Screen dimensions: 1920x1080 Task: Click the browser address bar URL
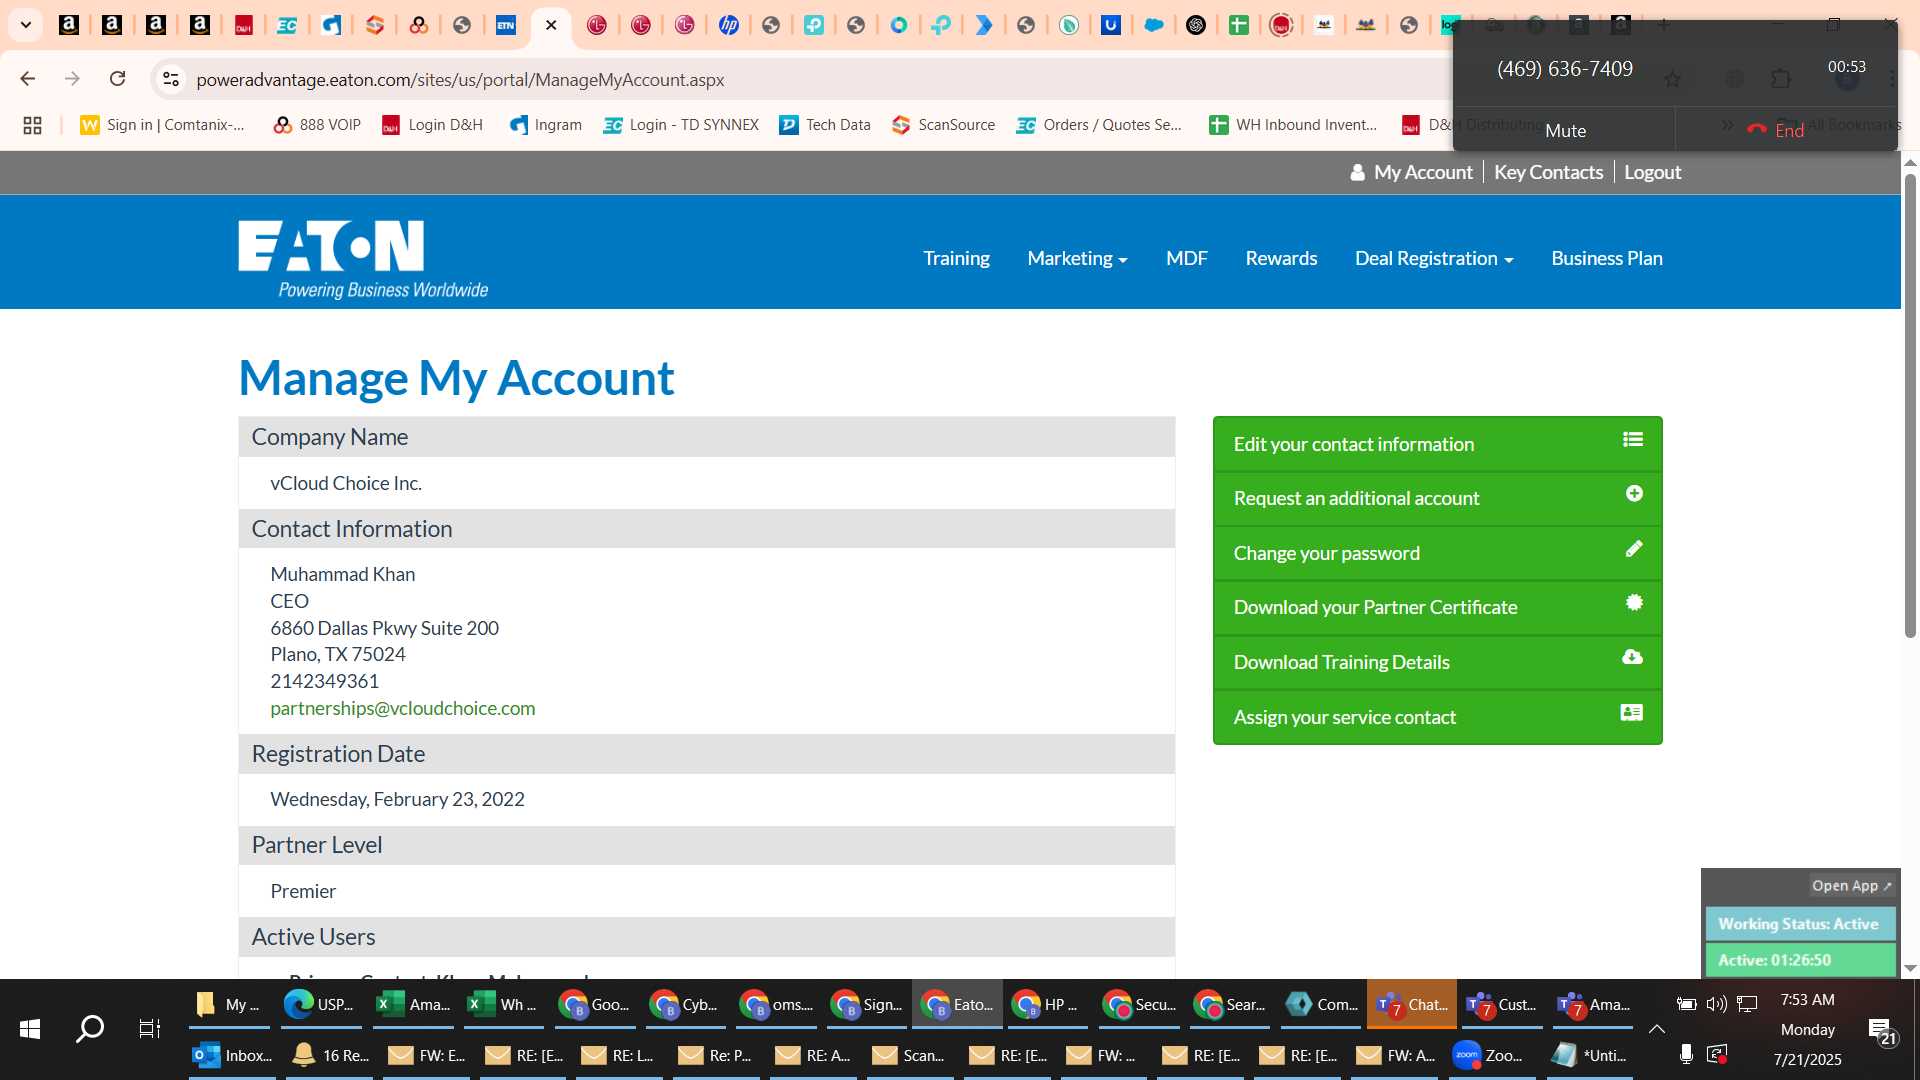pos(460,79)
